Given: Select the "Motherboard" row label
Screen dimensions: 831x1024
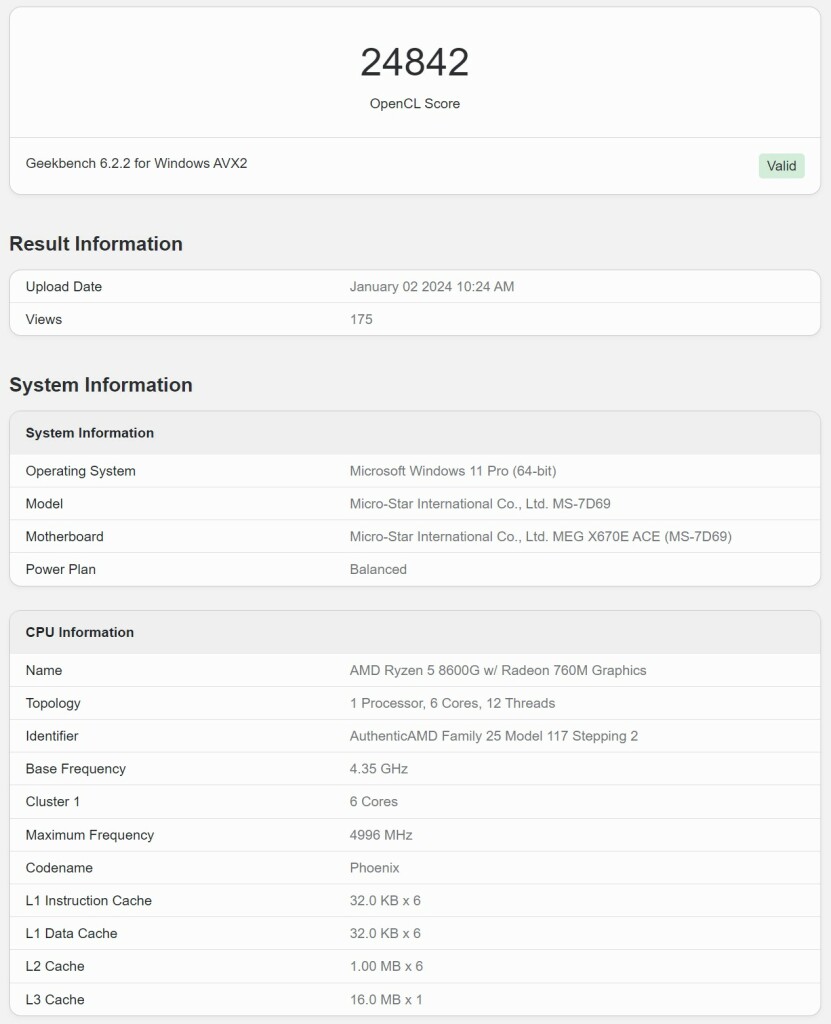Looking at the screenshot, I should (x=65, y=536).
